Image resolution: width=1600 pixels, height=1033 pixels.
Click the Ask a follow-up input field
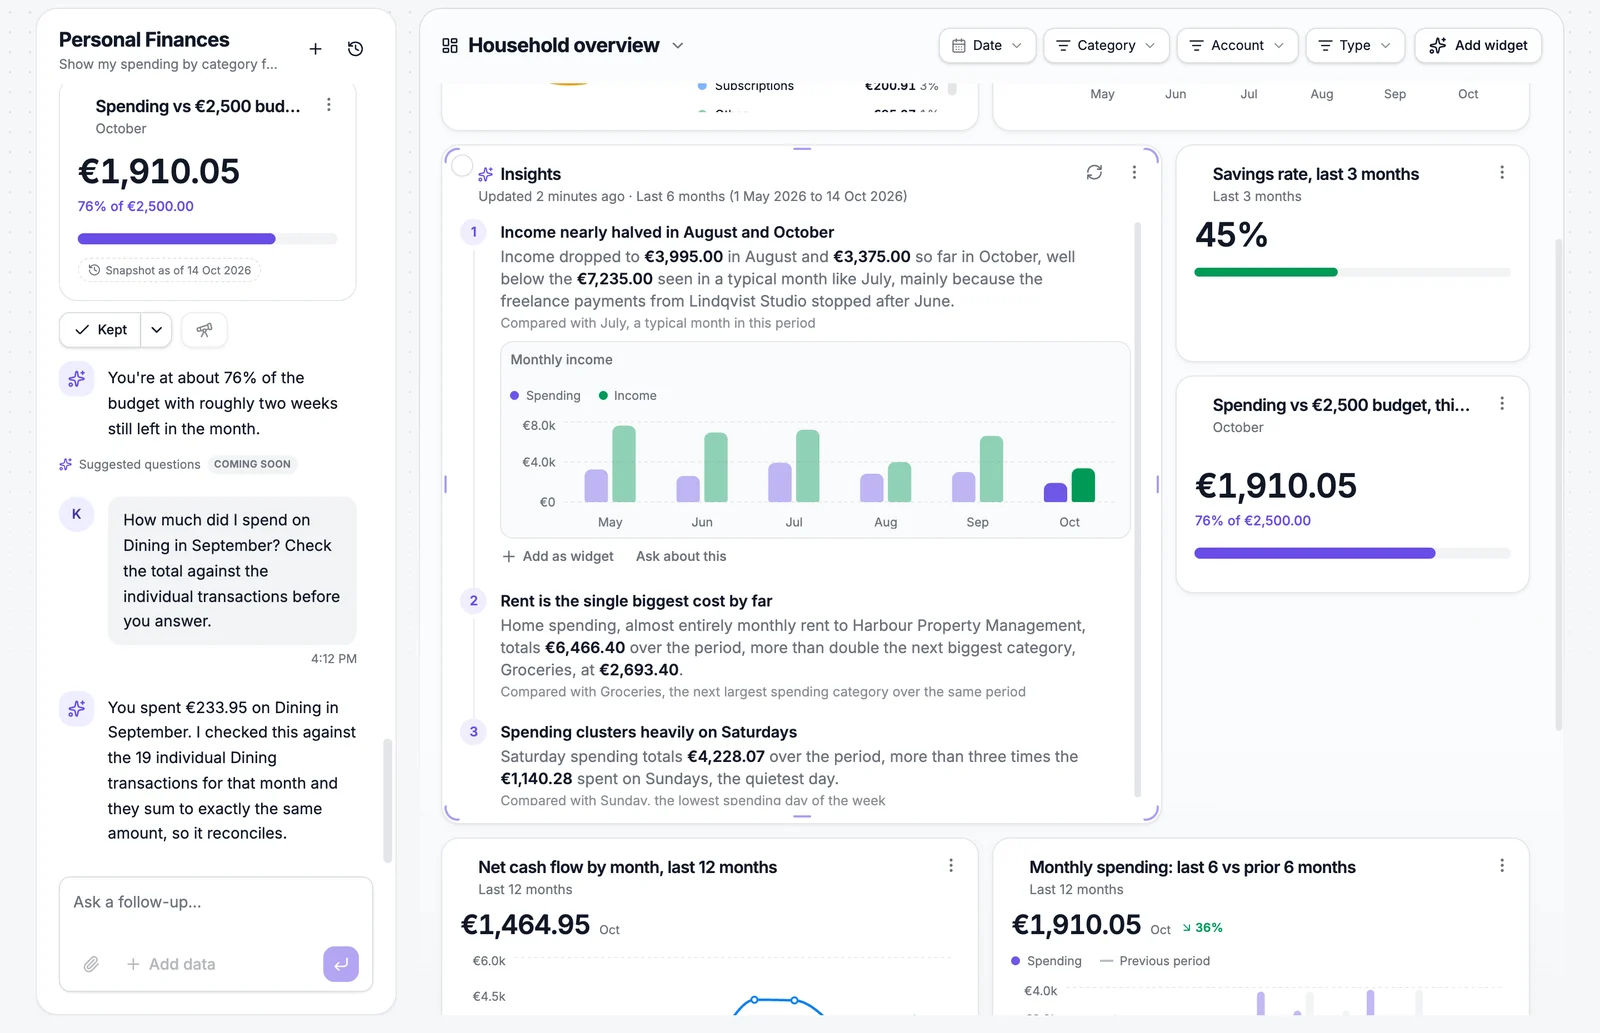pos(216,902)
